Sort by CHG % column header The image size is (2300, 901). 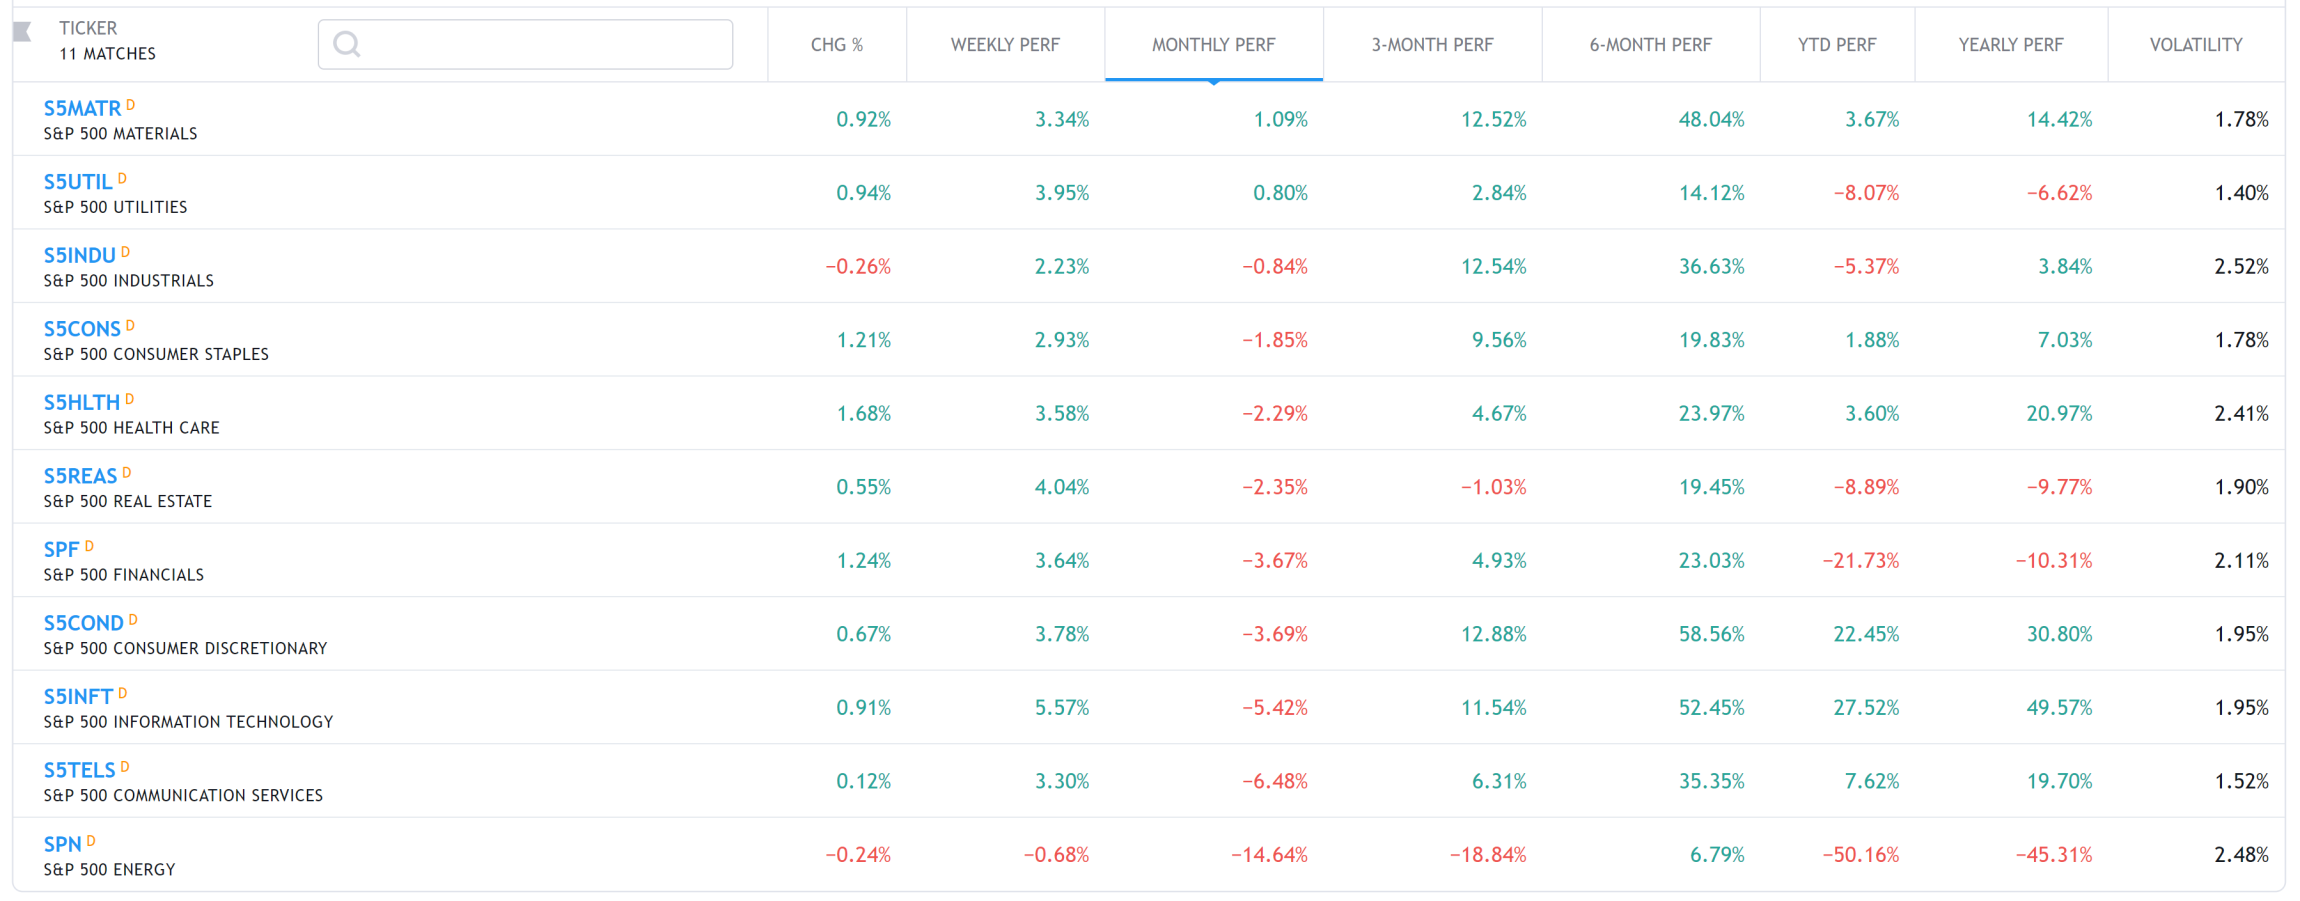click(837, 44)
